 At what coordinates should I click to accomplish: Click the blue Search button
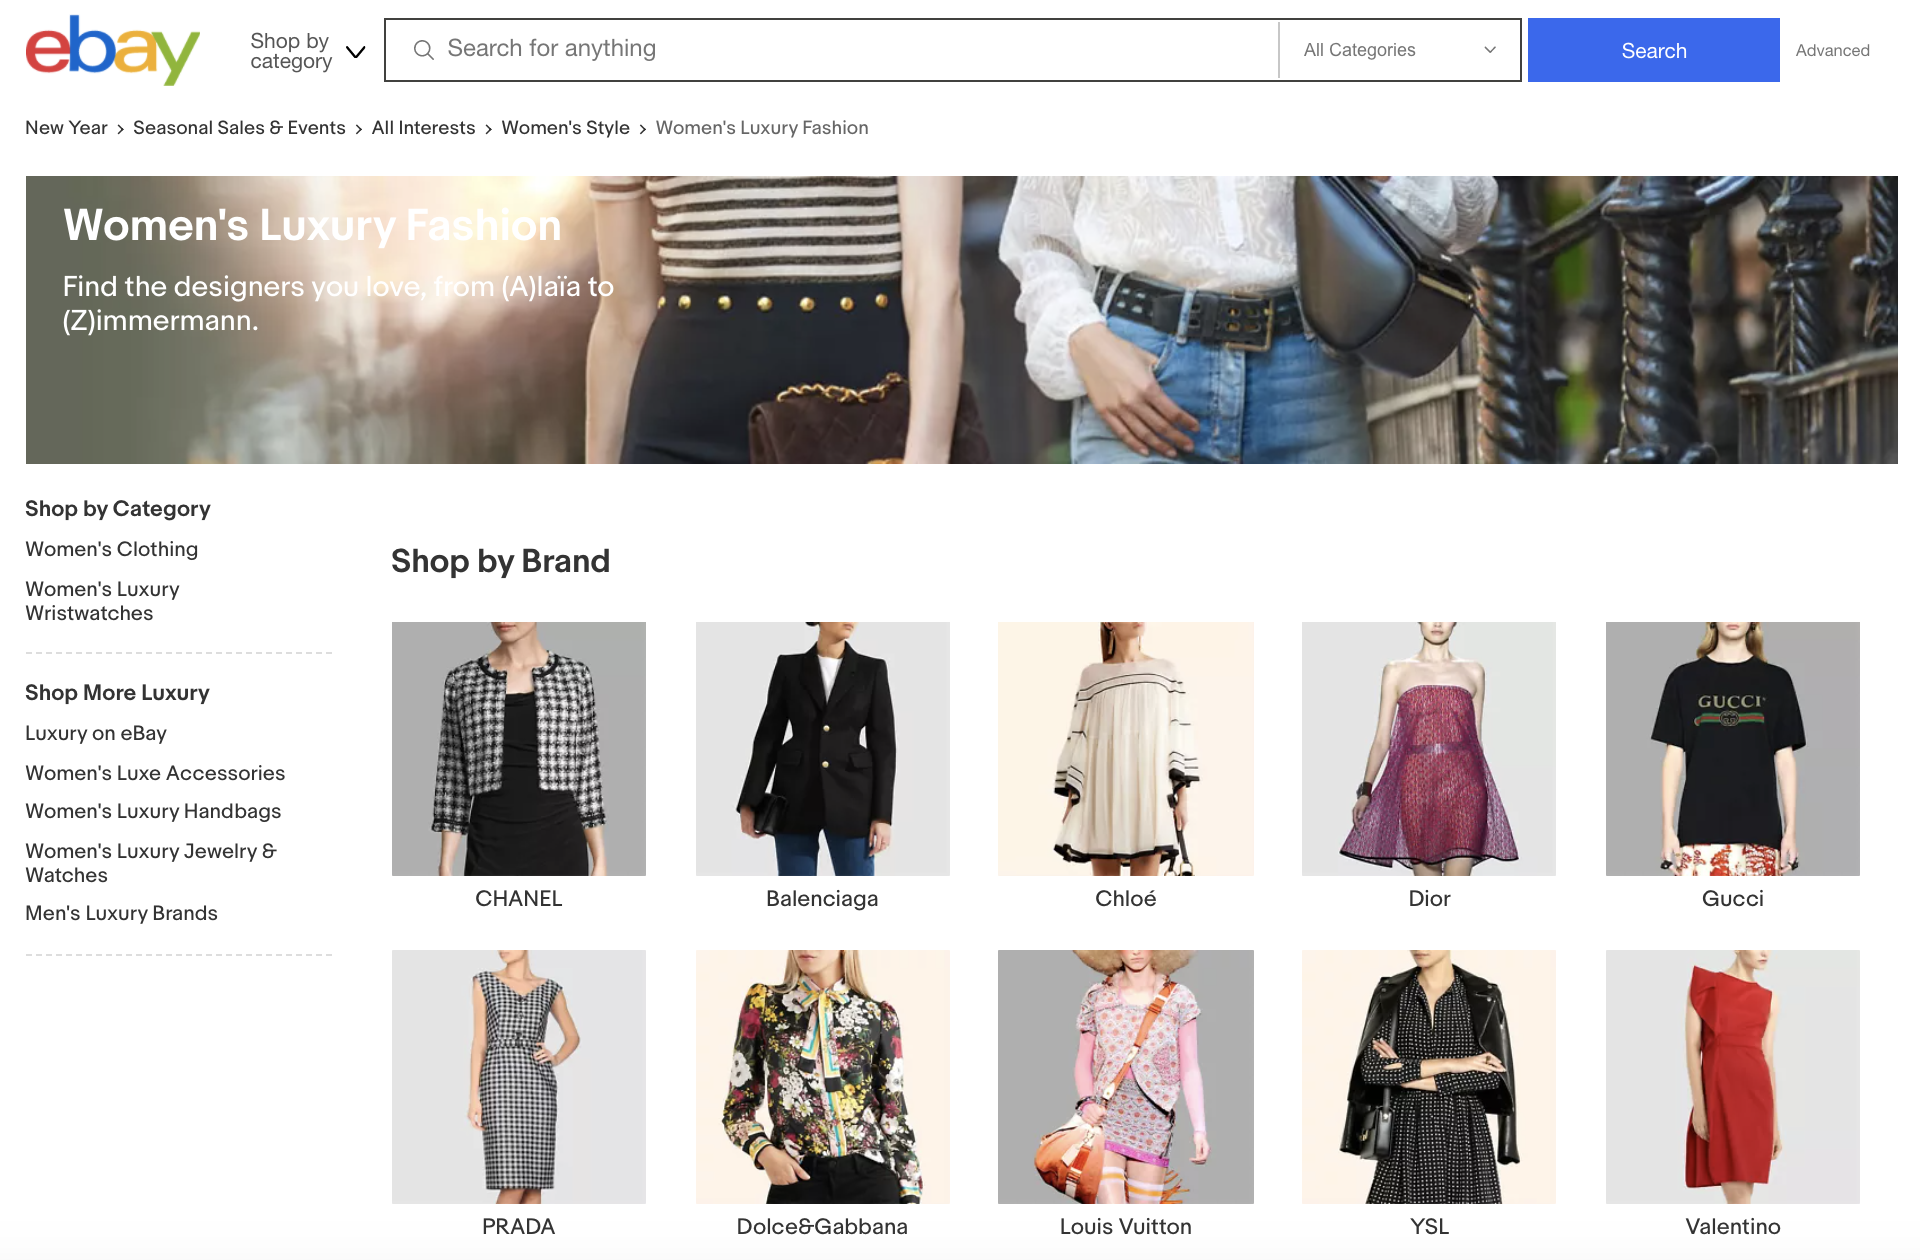pos(1652,49)
